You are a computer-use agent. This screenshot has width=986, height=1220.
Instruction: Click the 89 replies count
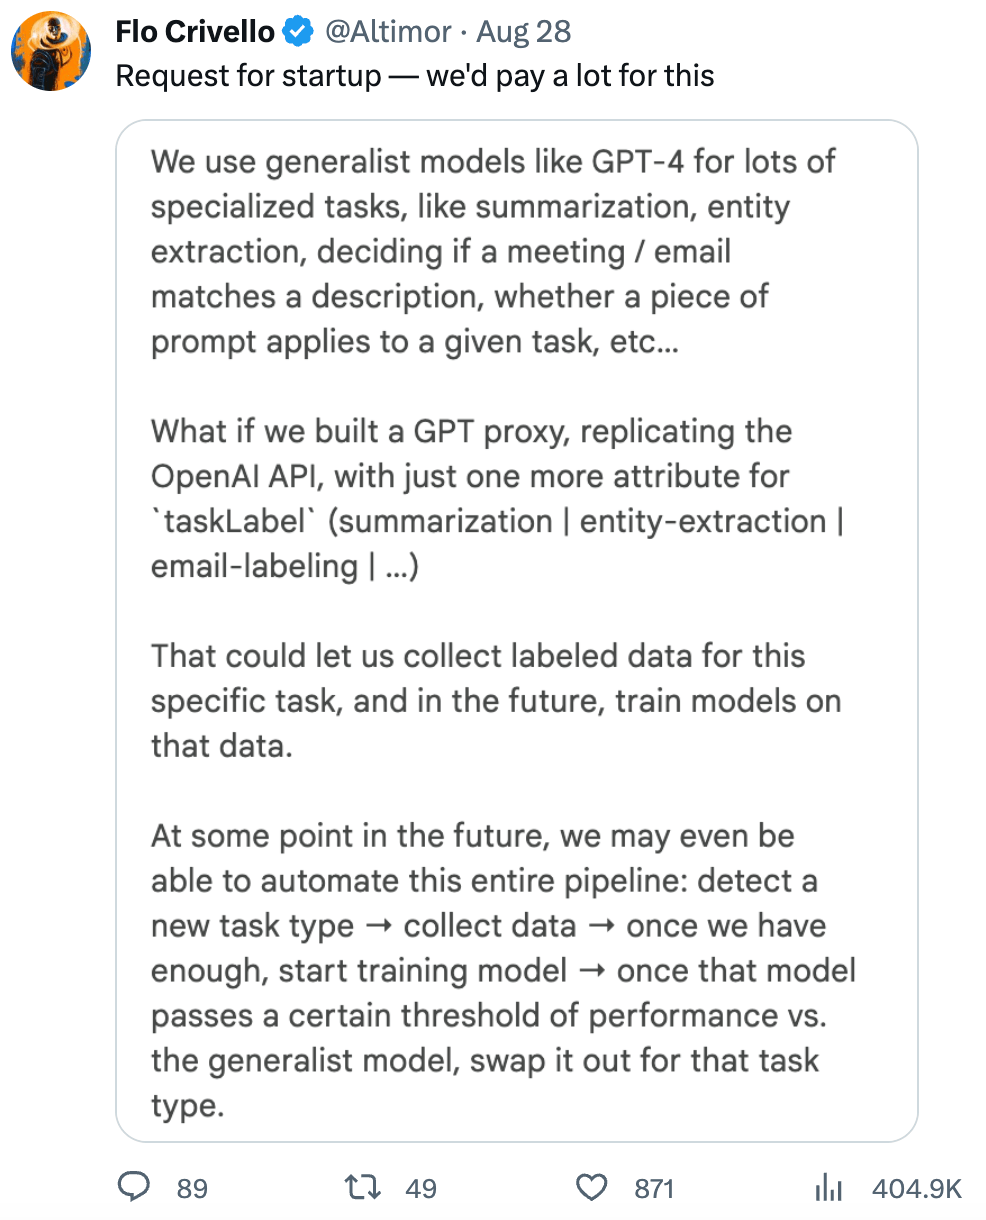click(192, 1188)
